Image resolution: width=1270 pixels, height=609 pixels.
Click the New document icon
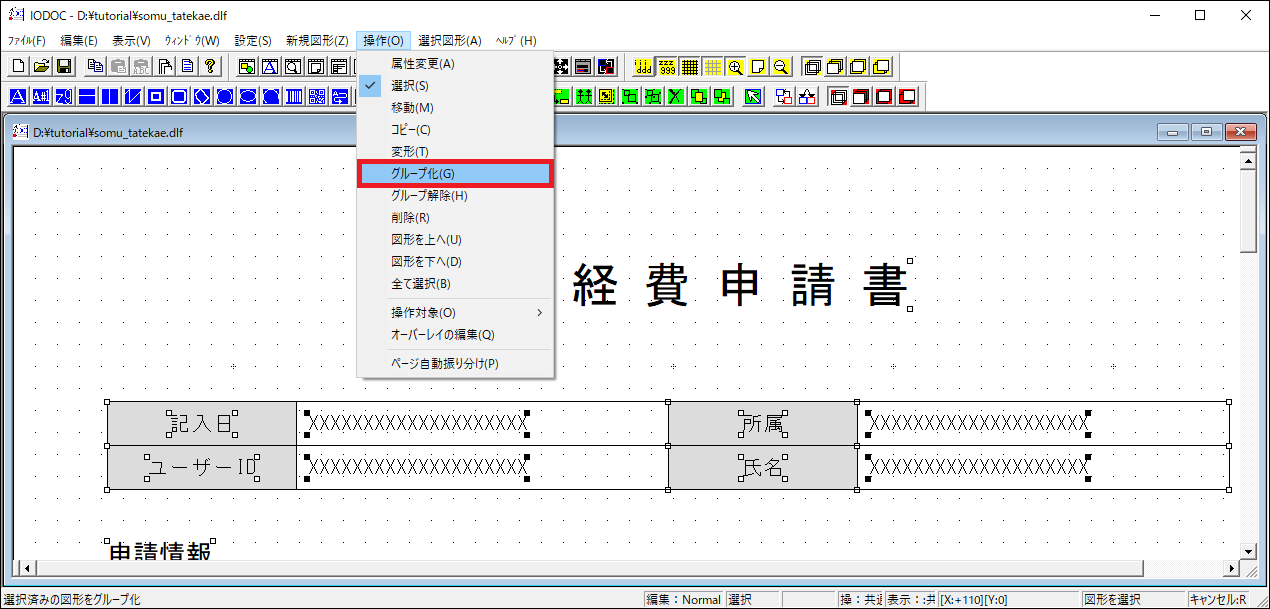18,66
